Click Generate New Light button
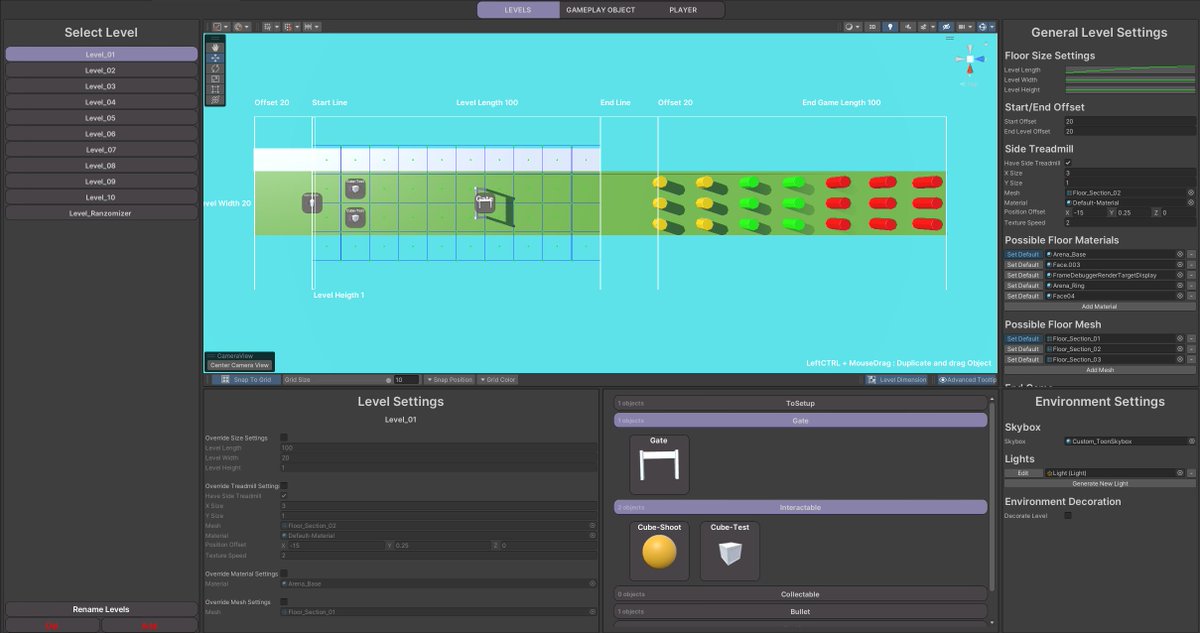1200x633 pixels. (x=1100, y=483)
